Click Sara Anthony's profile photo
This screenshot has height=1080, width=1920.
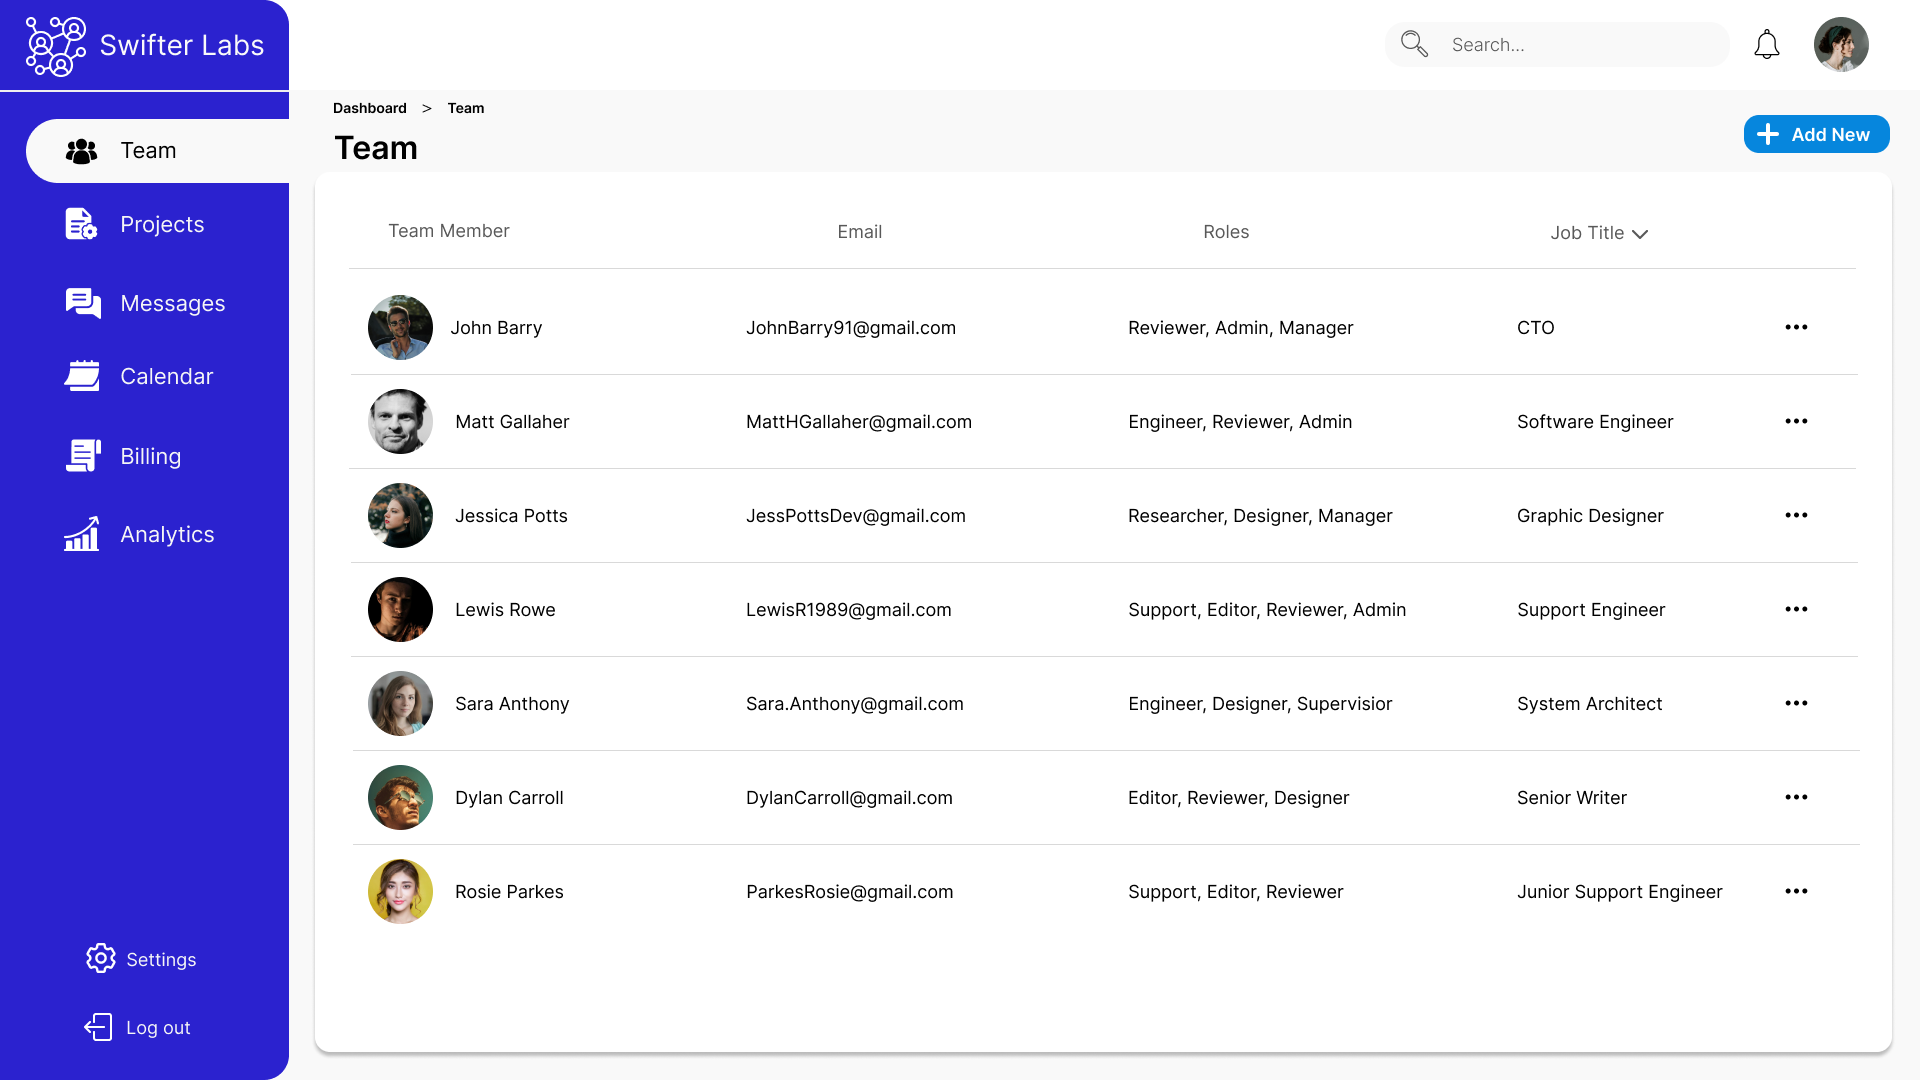pyautogui.click(x=400, y=703)
